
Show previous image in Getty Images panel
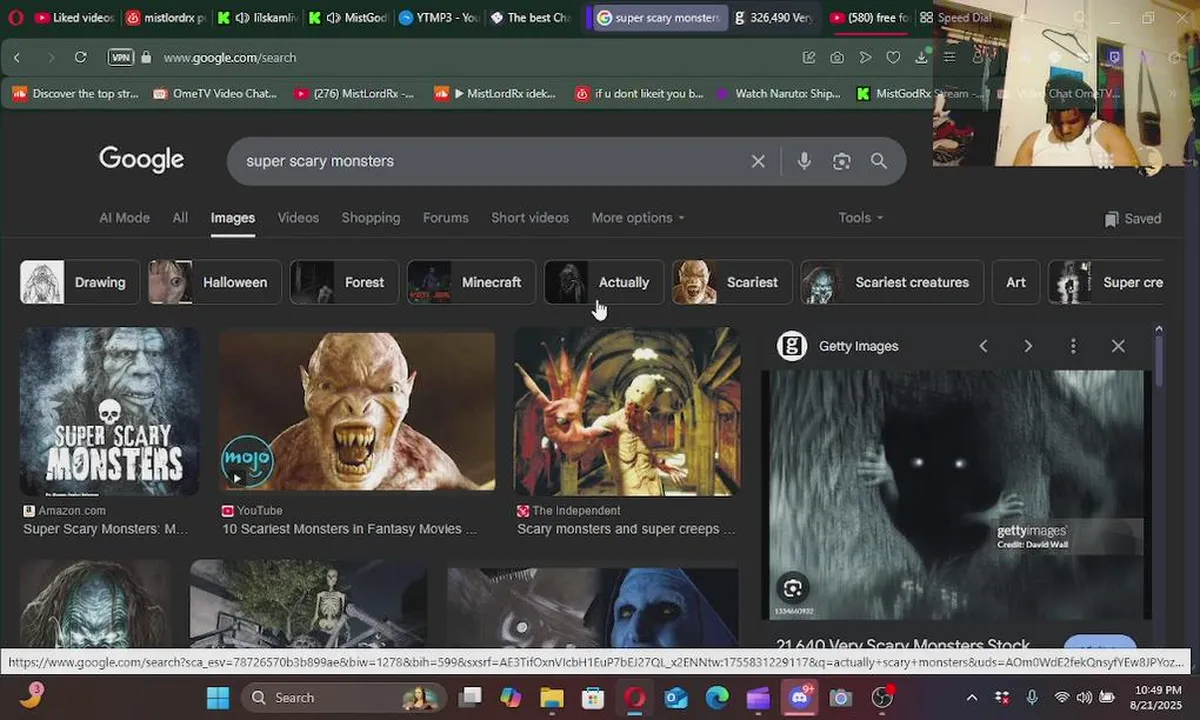(x=983, y=346)
